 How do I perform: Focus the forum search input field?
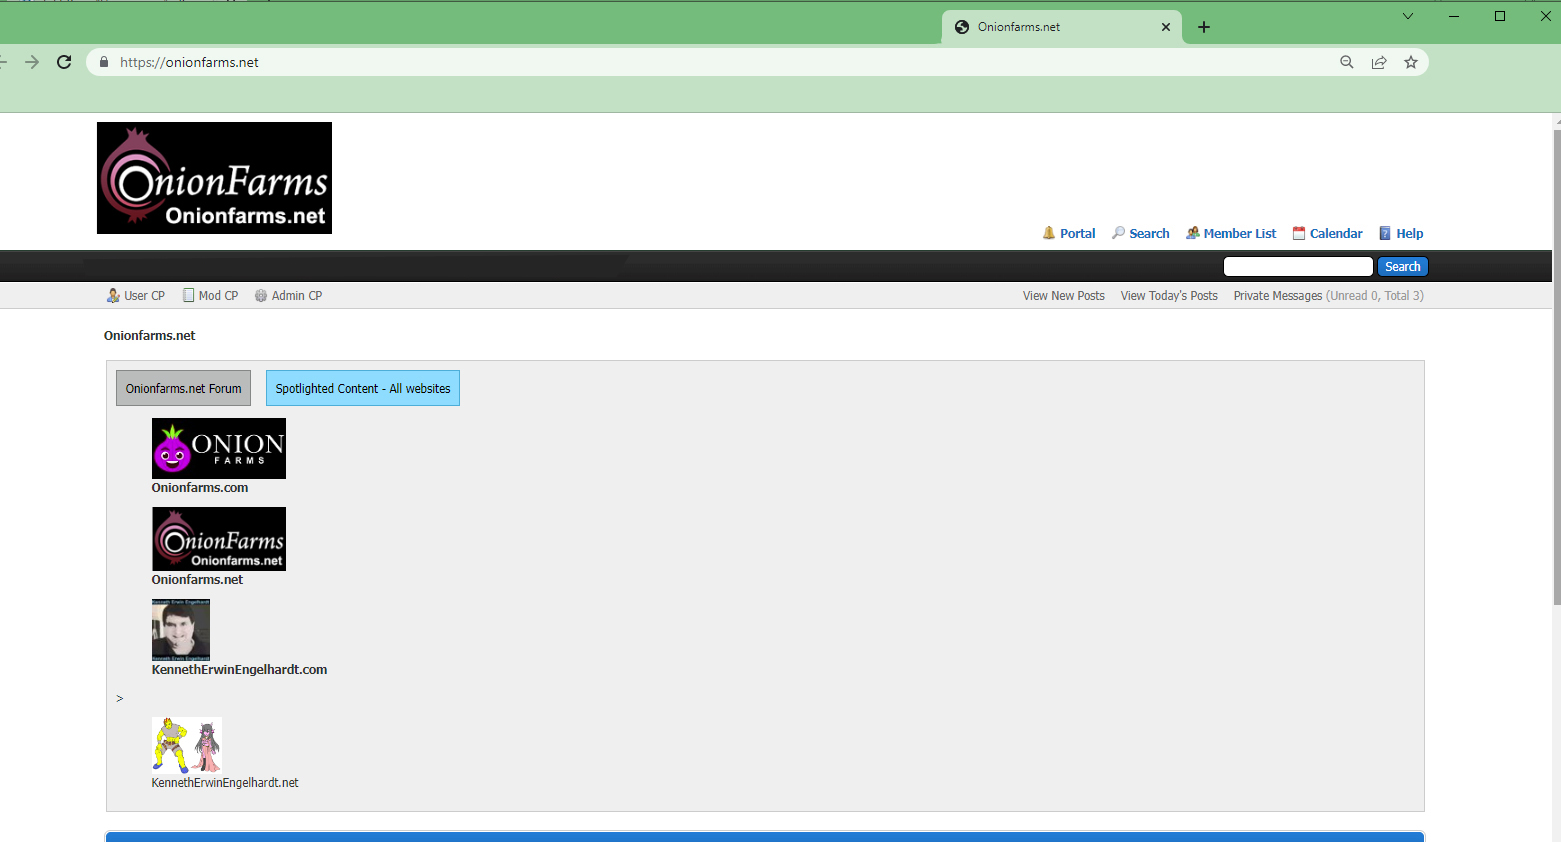click(x=1298, y=266)
